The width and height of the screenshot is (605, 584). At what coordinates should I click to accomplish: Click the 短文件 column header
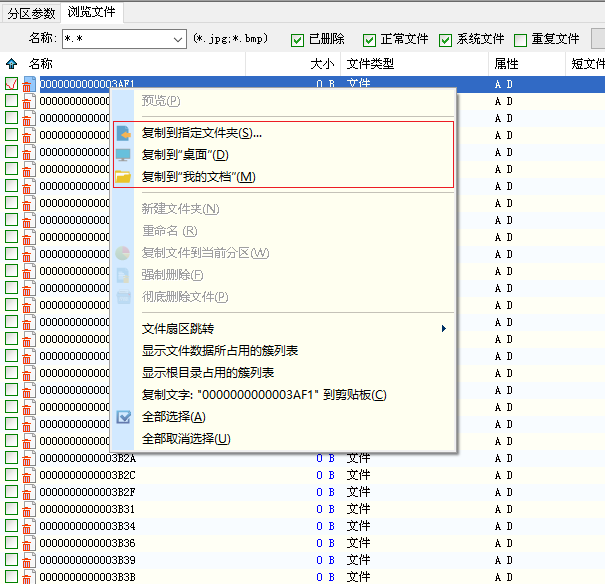[586, 64]
